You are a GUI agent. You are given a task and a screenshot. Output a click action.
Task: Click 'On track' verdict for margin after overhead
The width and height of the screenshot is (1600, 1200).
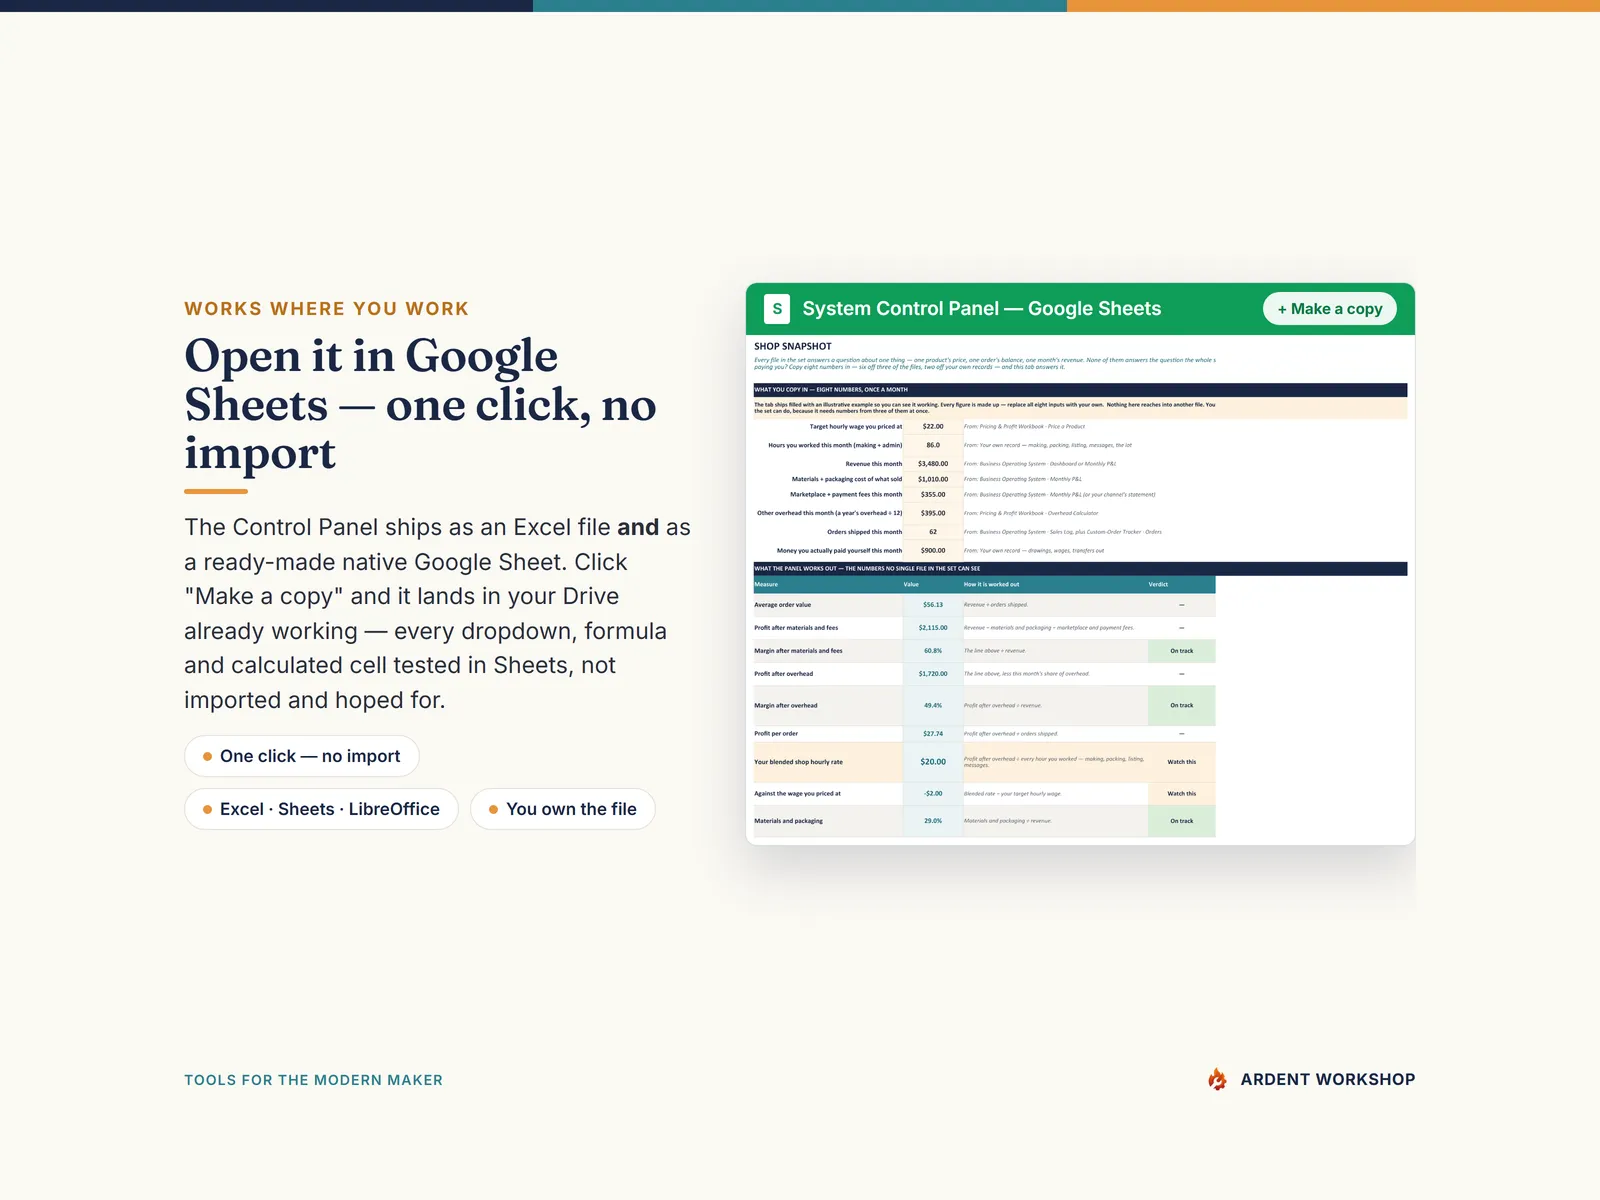1182,705
